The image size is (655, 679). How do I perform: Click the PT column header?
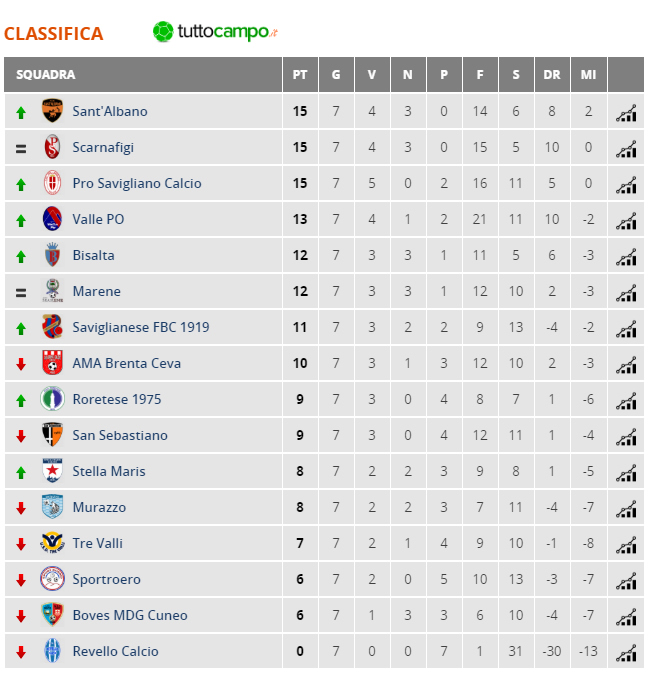(300, 74)
